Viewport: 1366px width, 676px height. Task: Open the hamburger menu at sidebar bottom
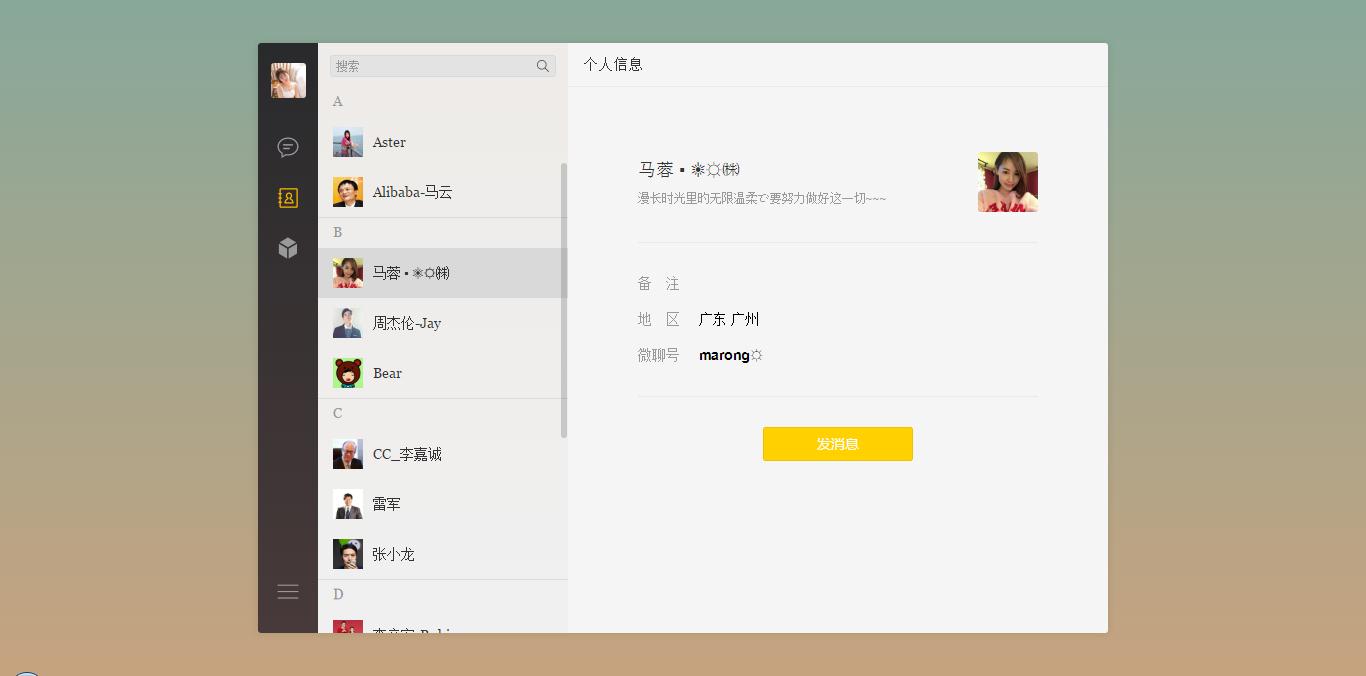288,592
